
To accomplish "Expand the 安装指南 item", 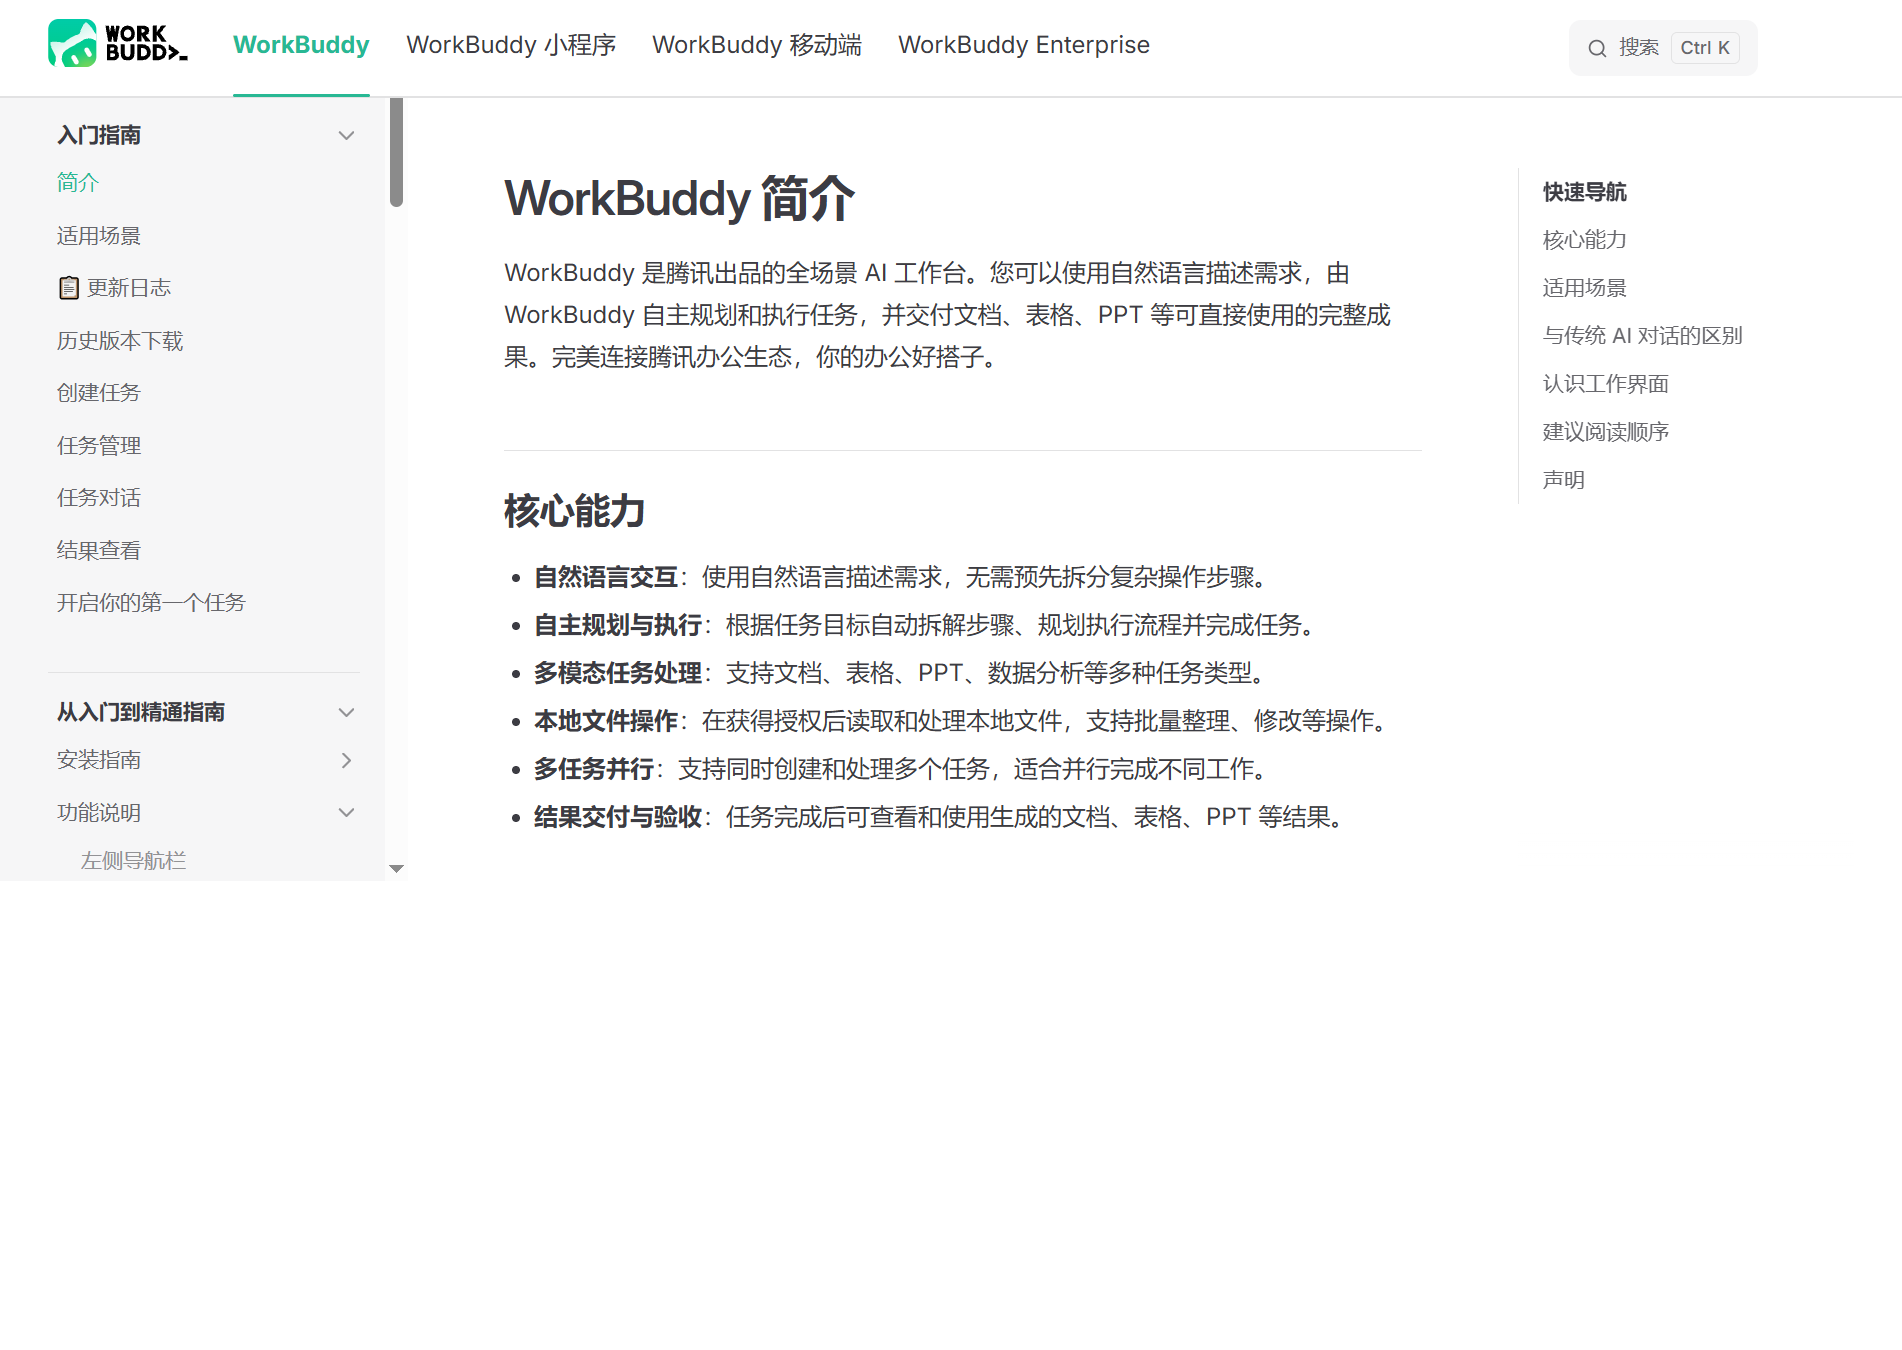I will 346,760.
